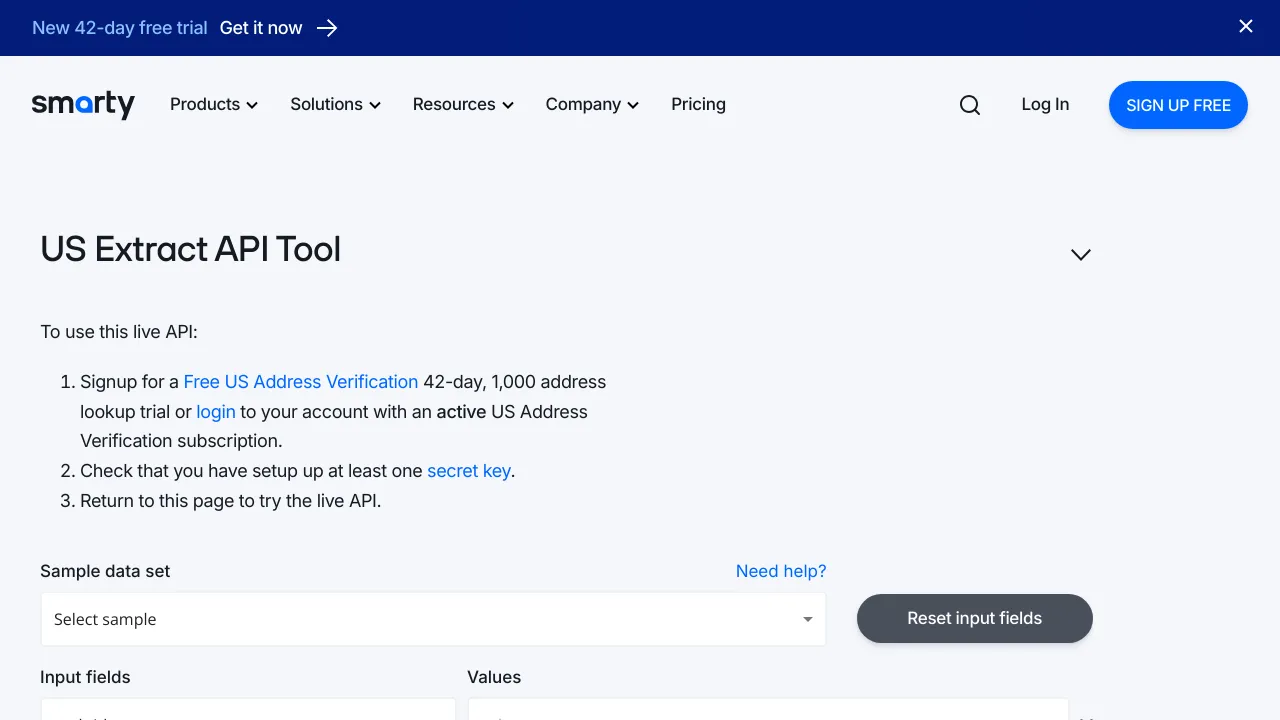Expand the Resources menu

tap(463, 104)
